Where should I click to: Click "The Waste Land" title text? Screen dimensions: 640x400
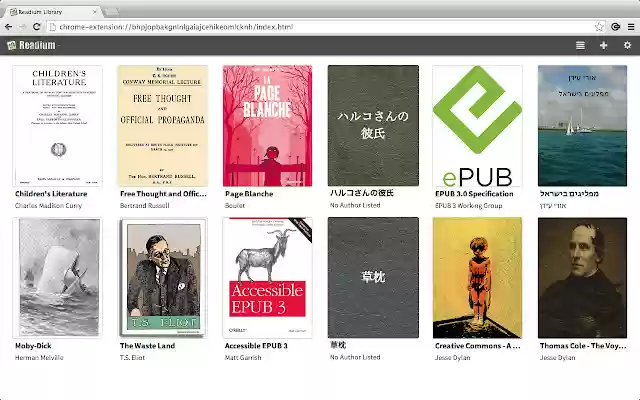point(147,346)
